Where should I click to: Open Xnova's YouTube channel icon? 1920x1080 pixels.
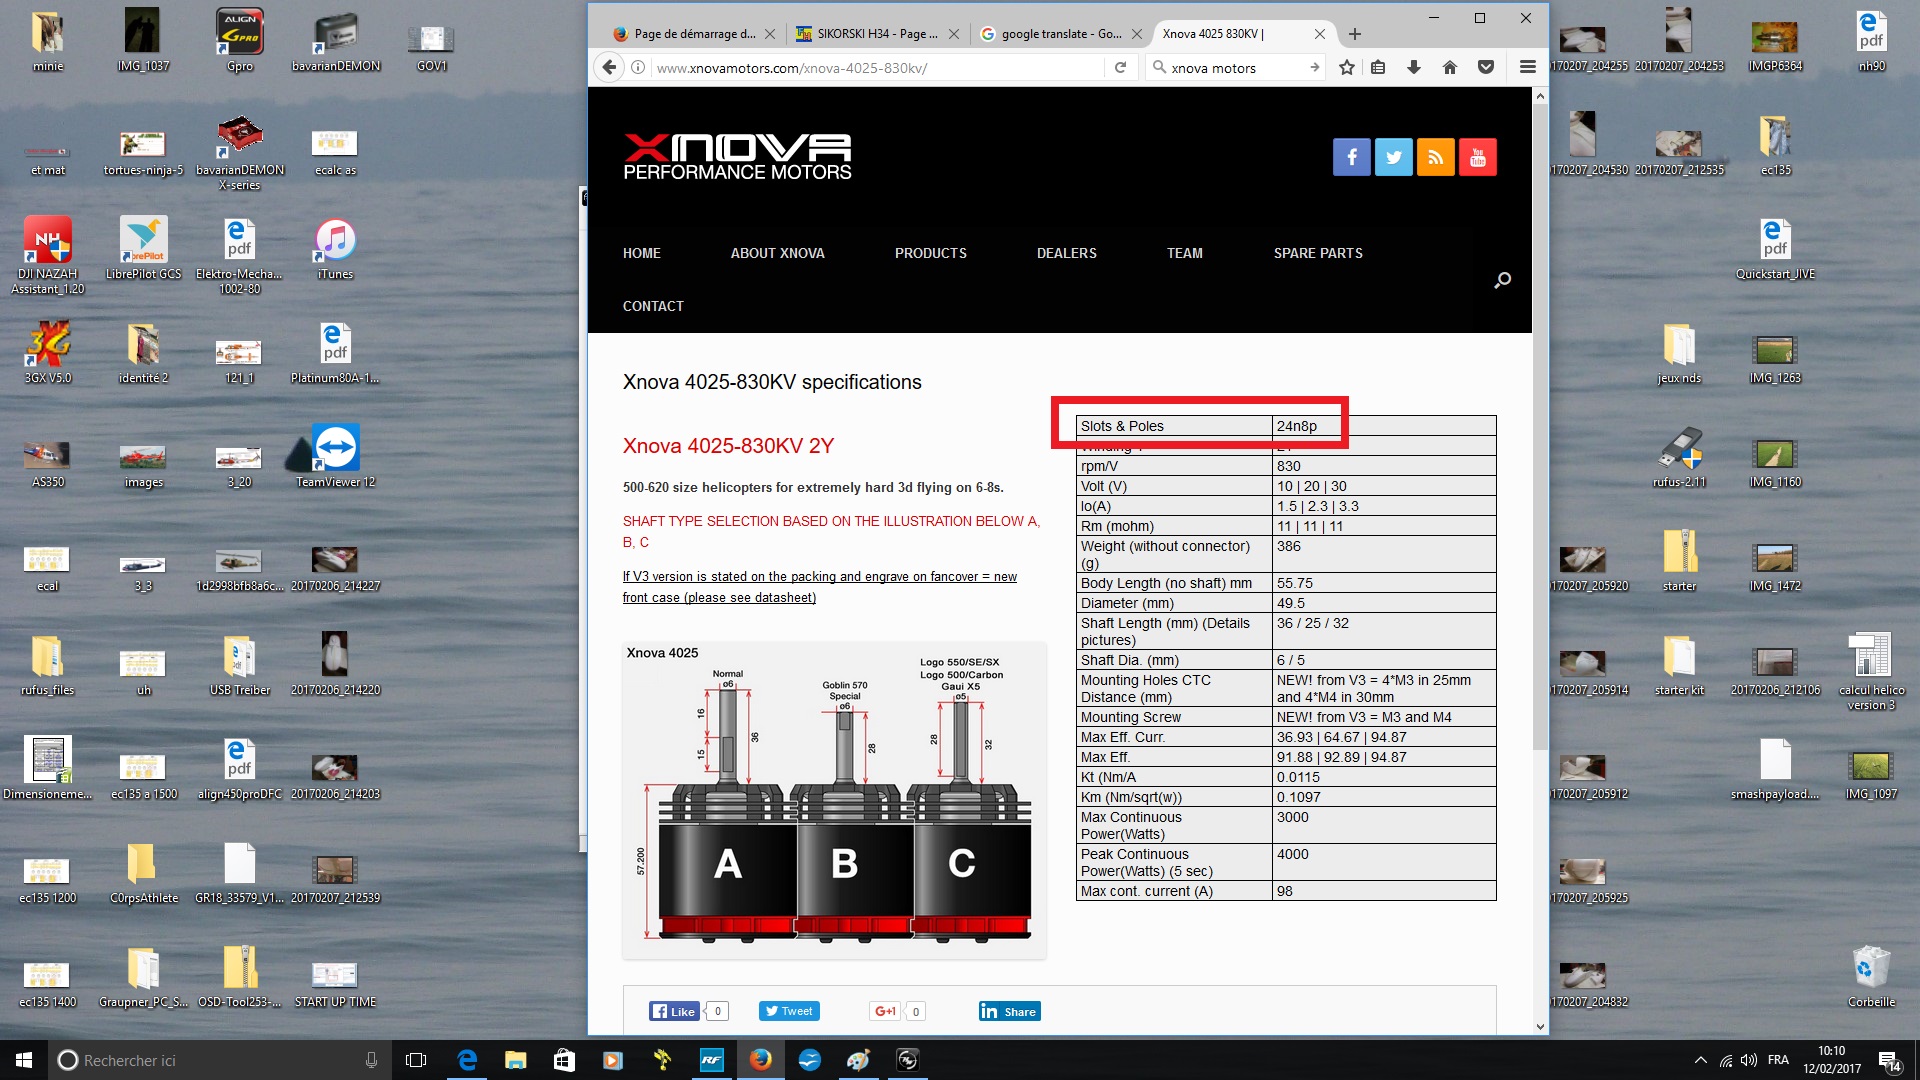pyautogui.click(x=1478, y=157)
